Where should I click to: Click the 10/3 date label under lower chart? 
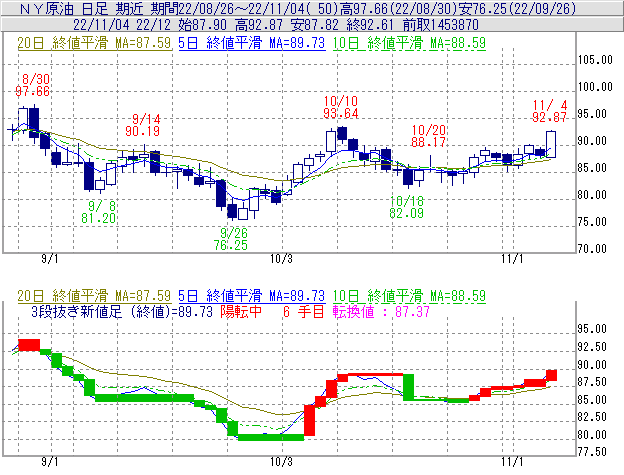coord(281,462)
